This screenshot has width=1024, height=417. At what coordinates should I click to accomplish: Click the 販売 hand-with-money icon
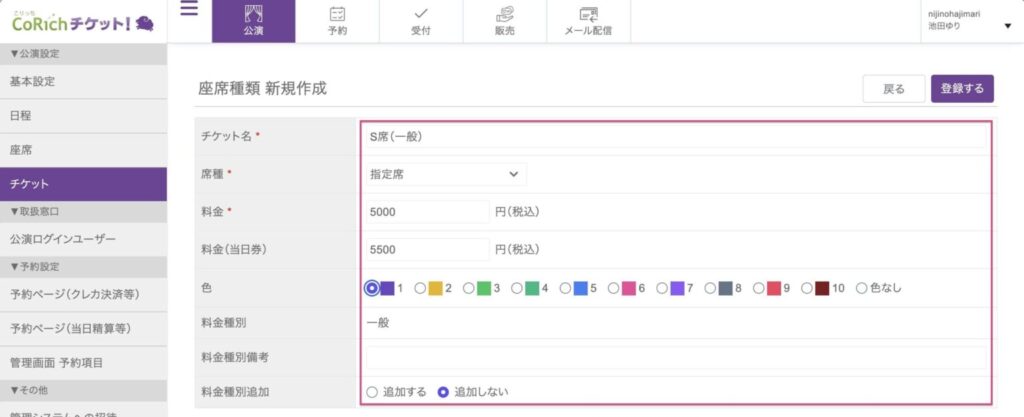tap(505, 14)
